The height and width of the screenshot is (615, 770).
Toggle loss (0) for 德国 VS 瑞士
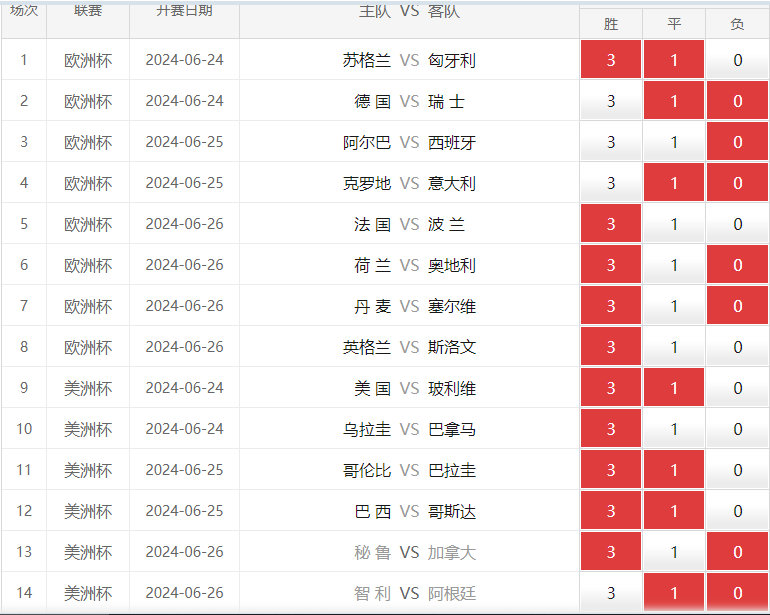(x=737, y=101)
